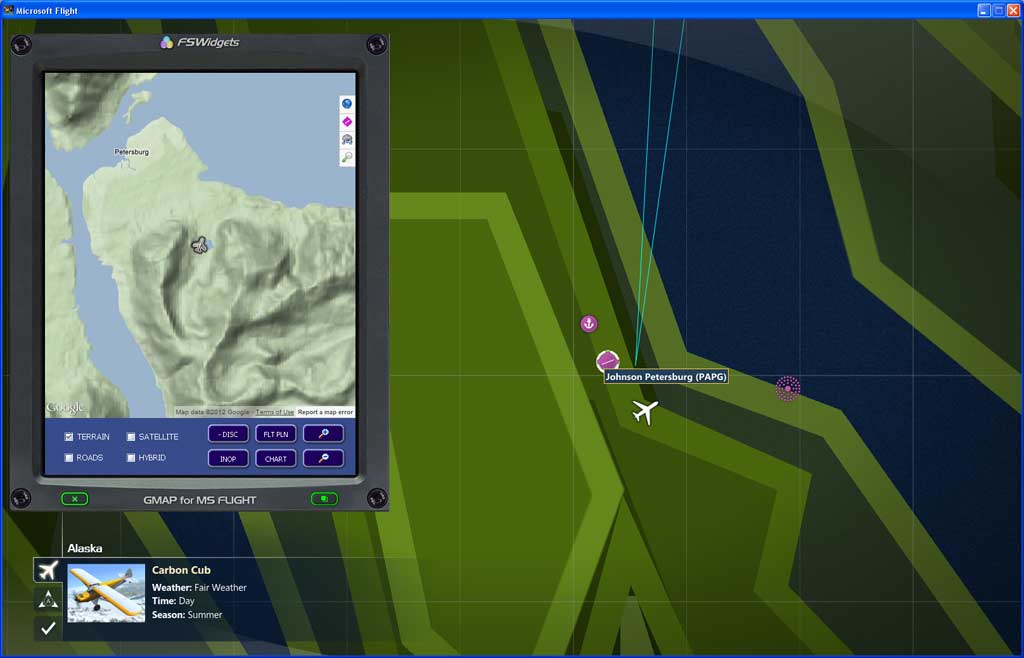Click the blue globe icon on the GMAP map
The image size is (1024, 658).
click(347, 104)
